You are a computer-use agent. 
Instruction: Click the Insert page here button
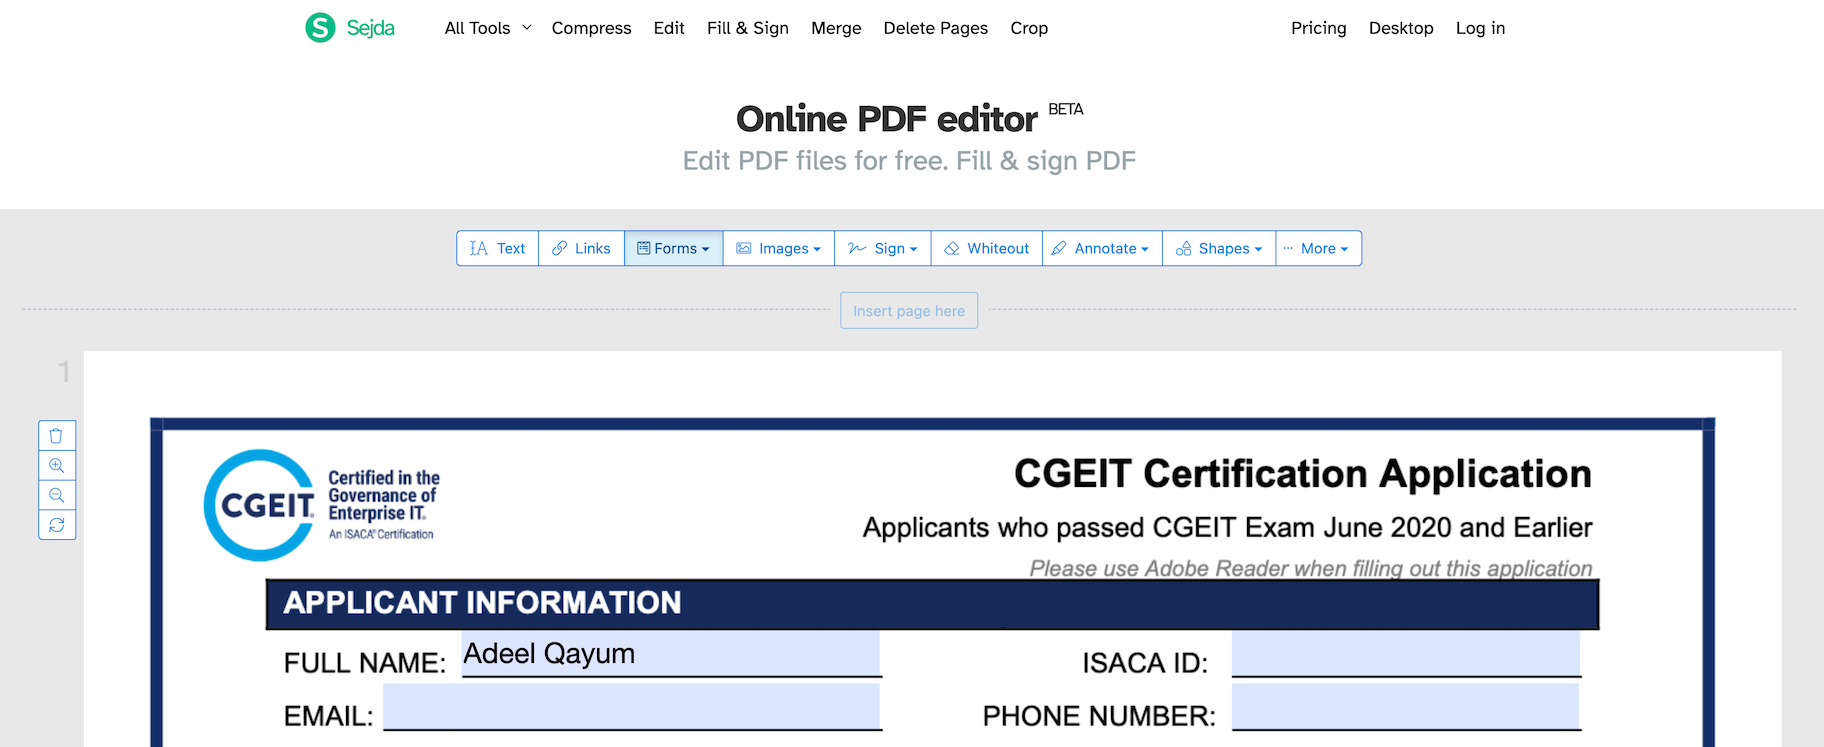coord(909,311)
